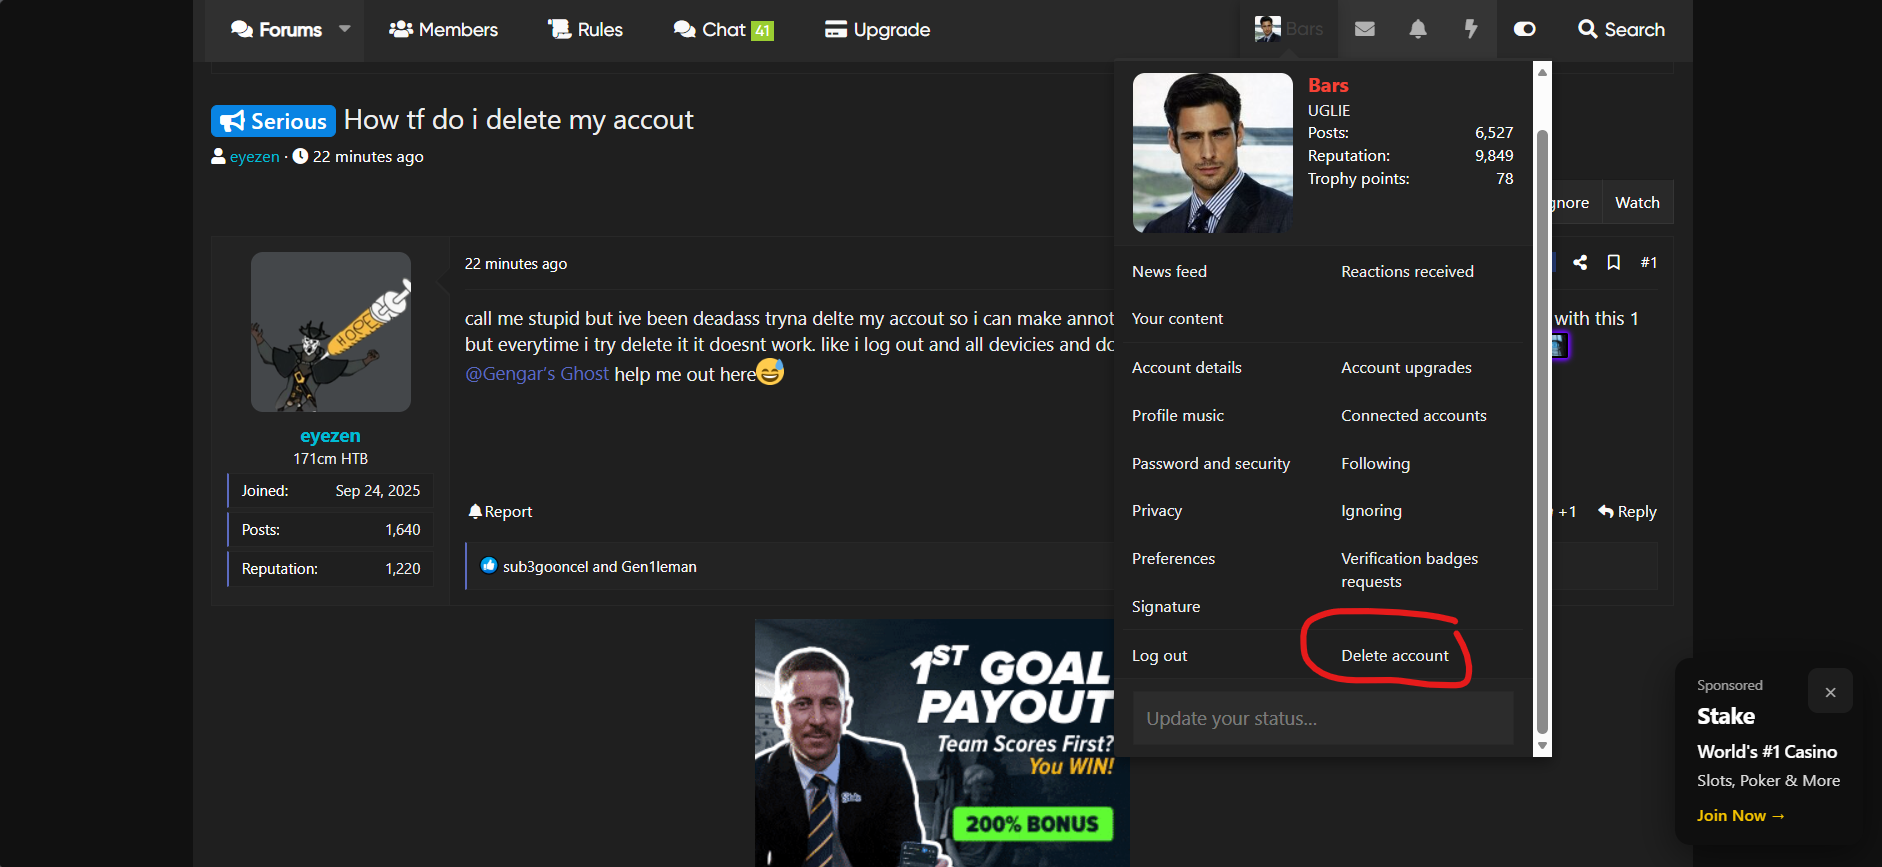Click Reply on the post
Viewport: 1882px width, 867px height.
pyautogui.click(x=1627, y=511)
